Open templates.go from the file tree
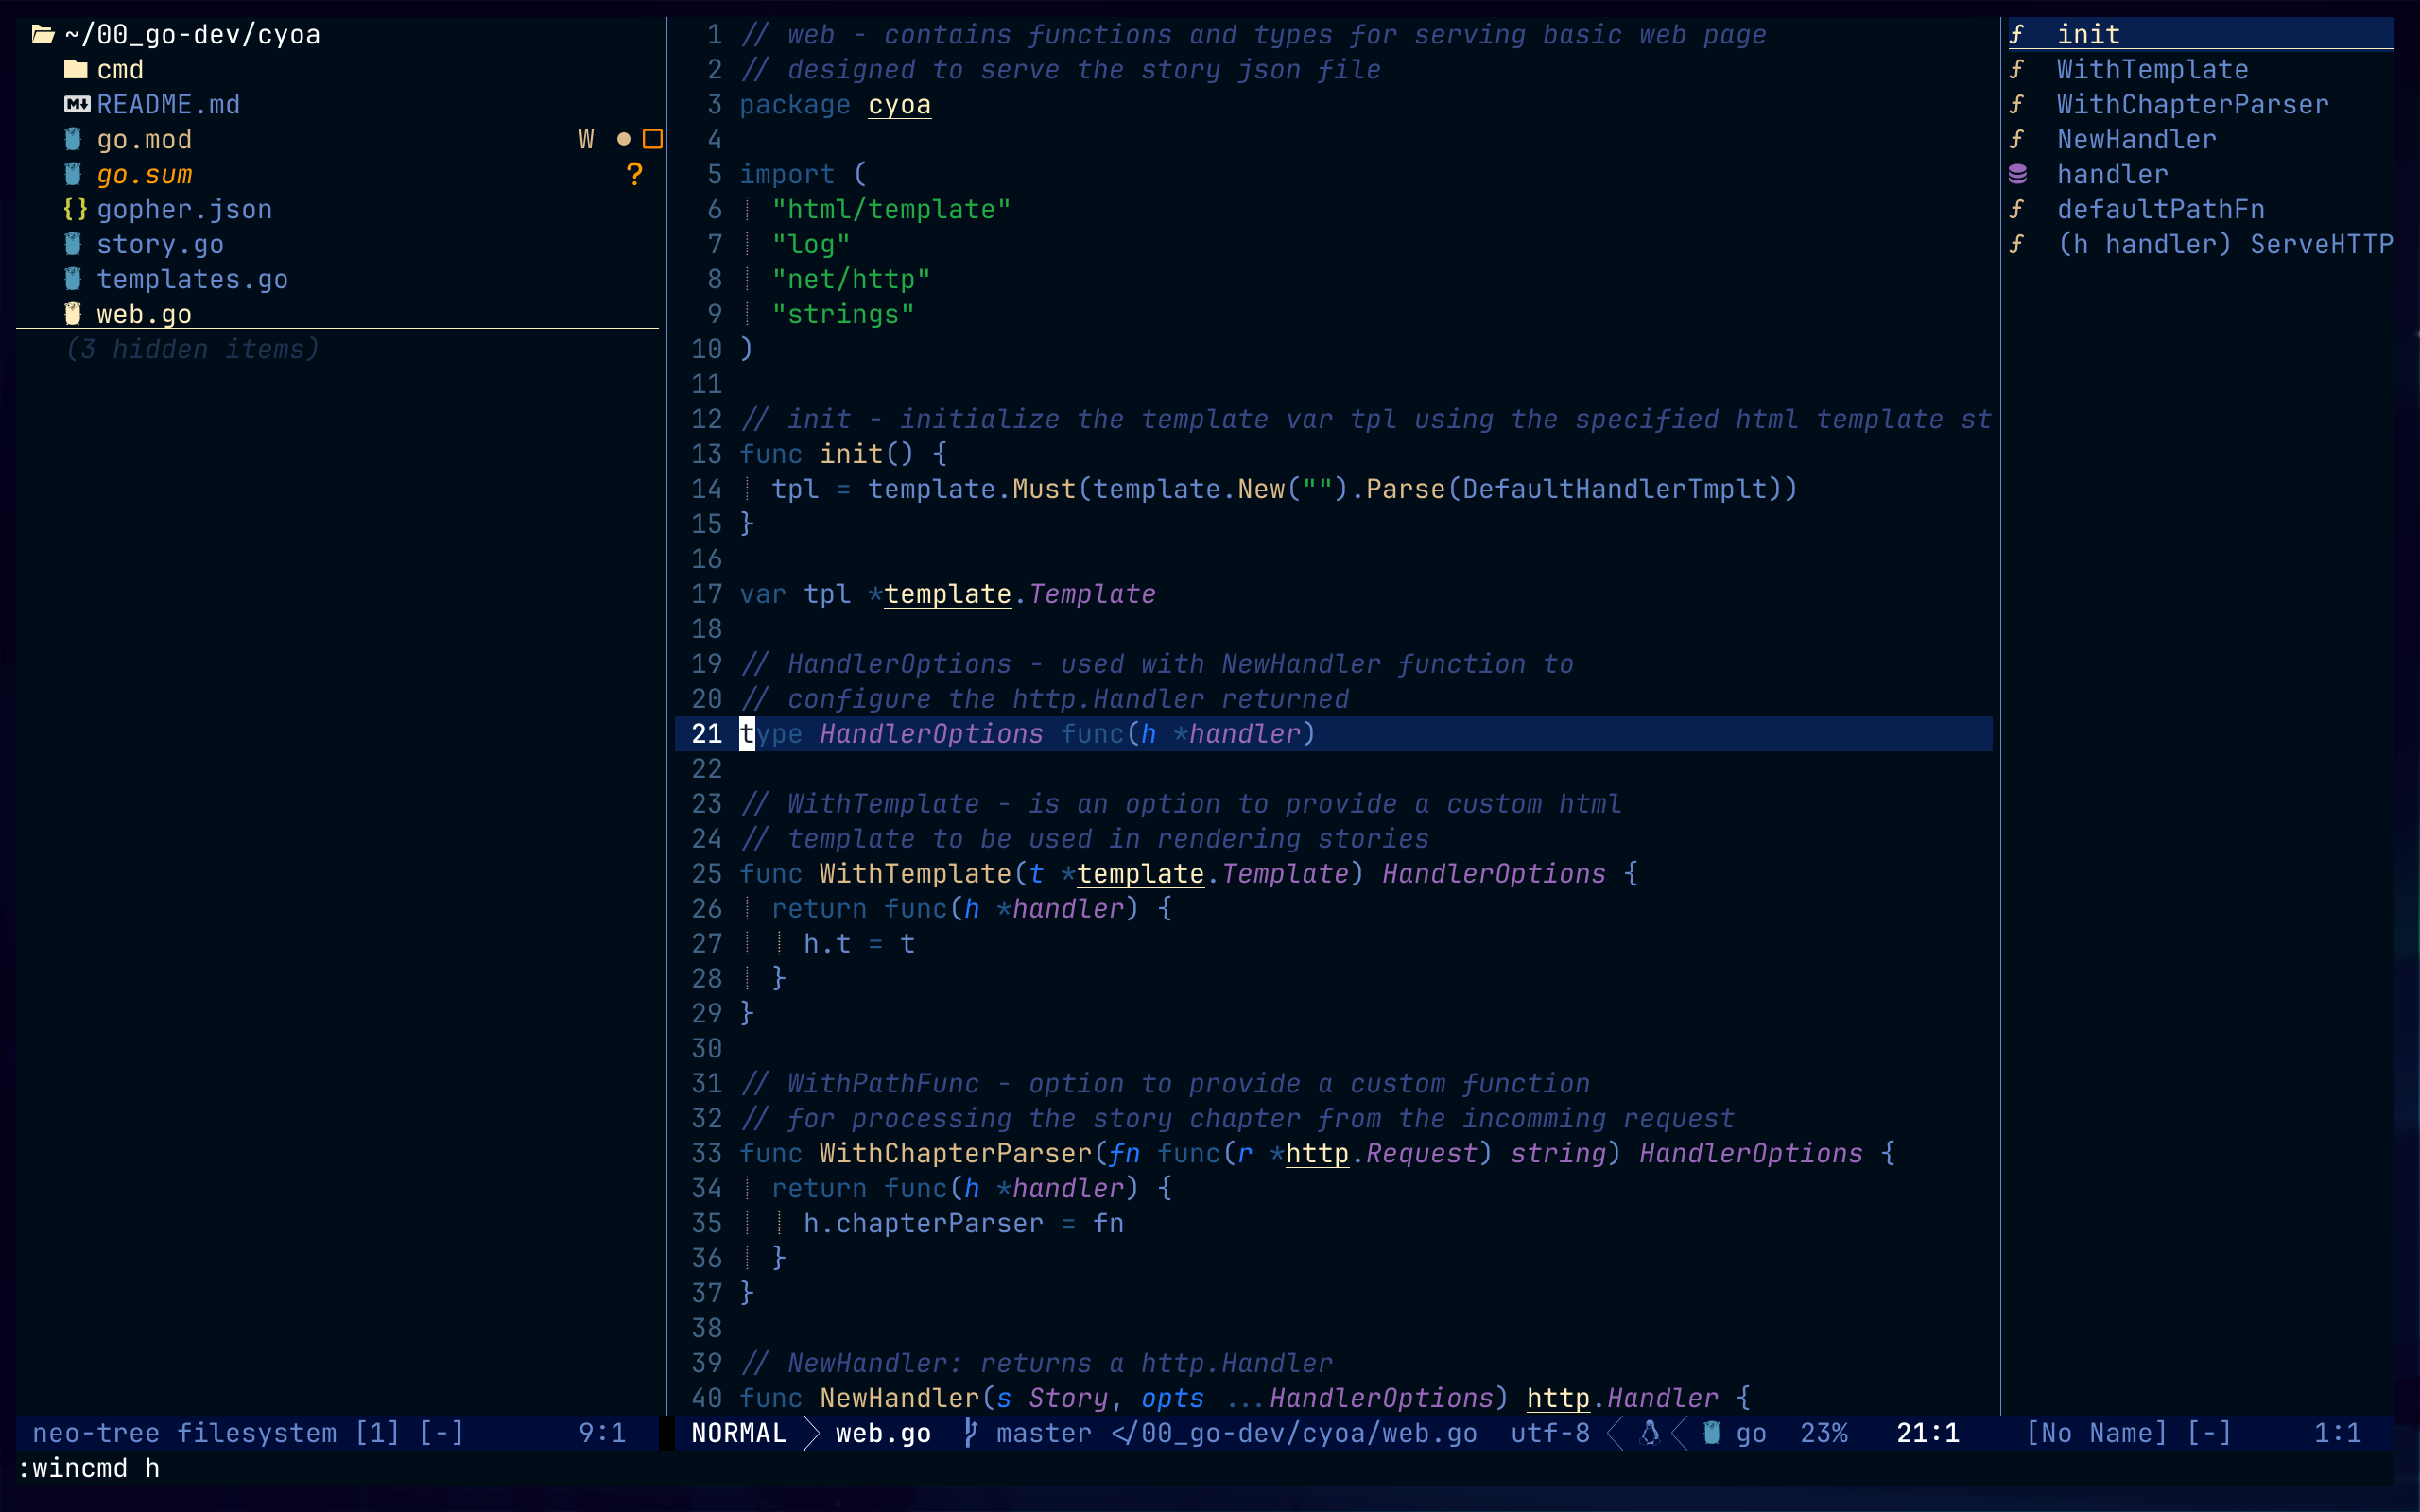 point(192,280)
